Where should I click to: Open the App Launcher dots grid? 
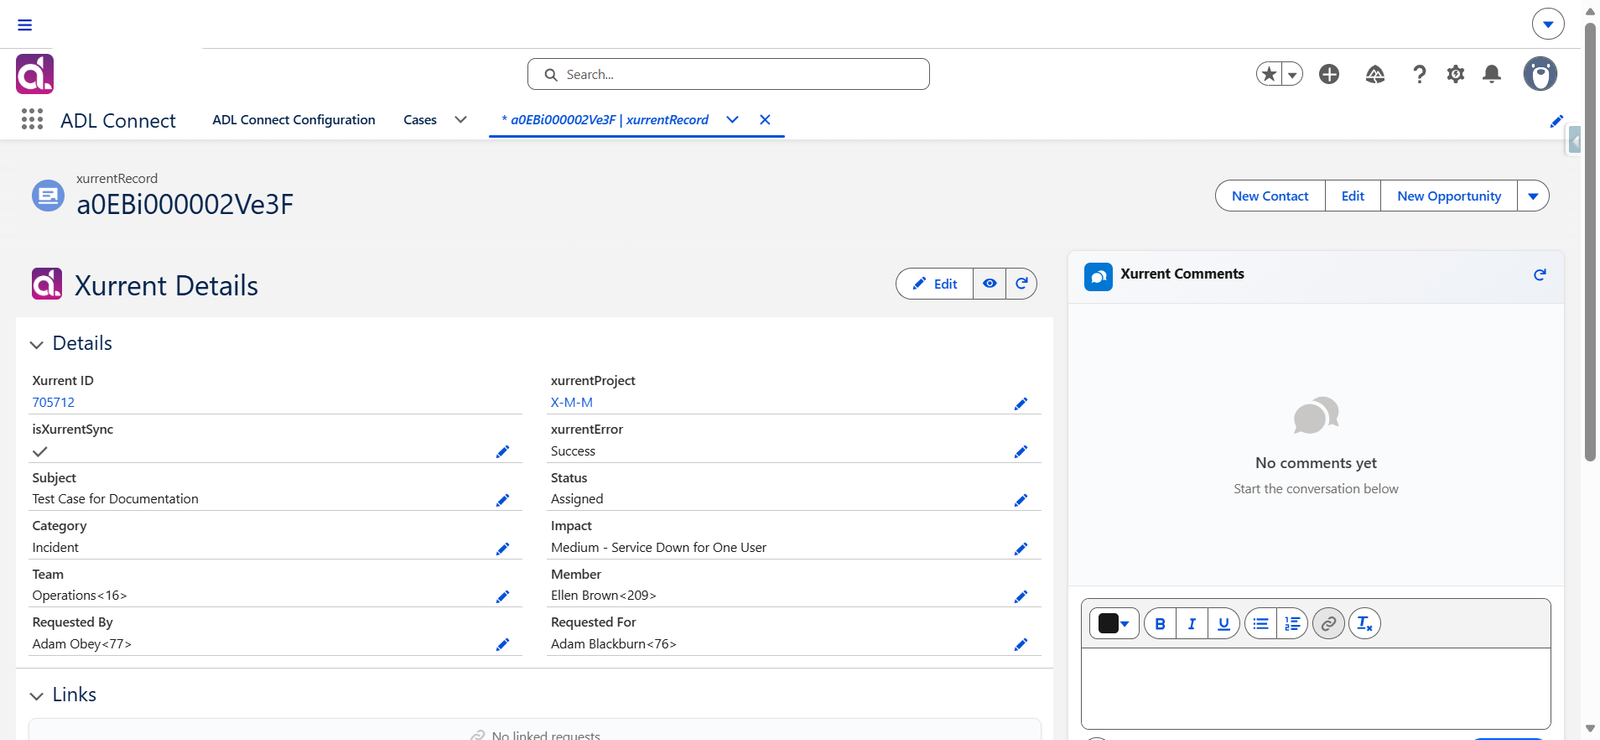point(32,120)
